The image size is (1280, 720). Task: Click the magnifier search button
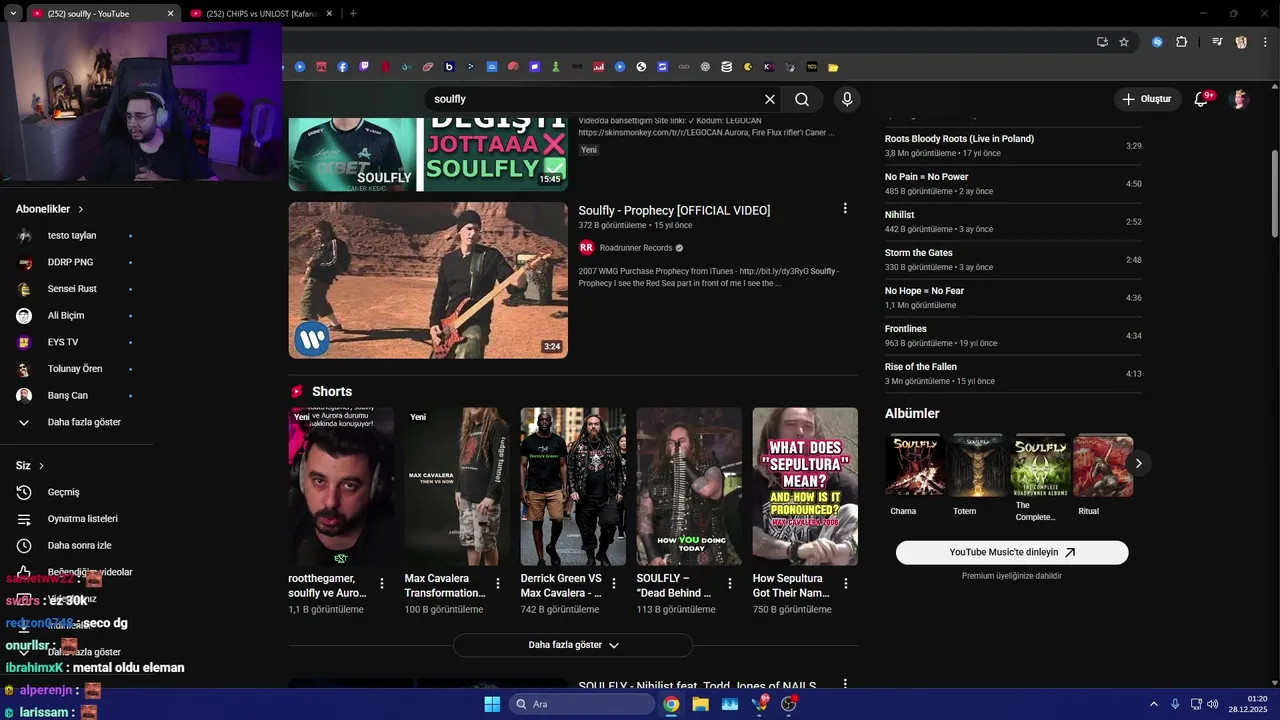pos(802,99)
